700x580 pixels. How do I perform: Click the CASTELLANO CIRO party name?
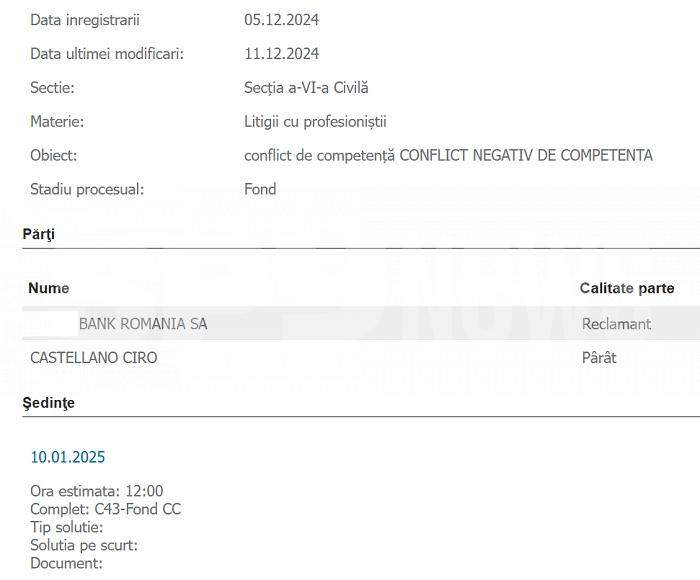click(x=94, y=358)
